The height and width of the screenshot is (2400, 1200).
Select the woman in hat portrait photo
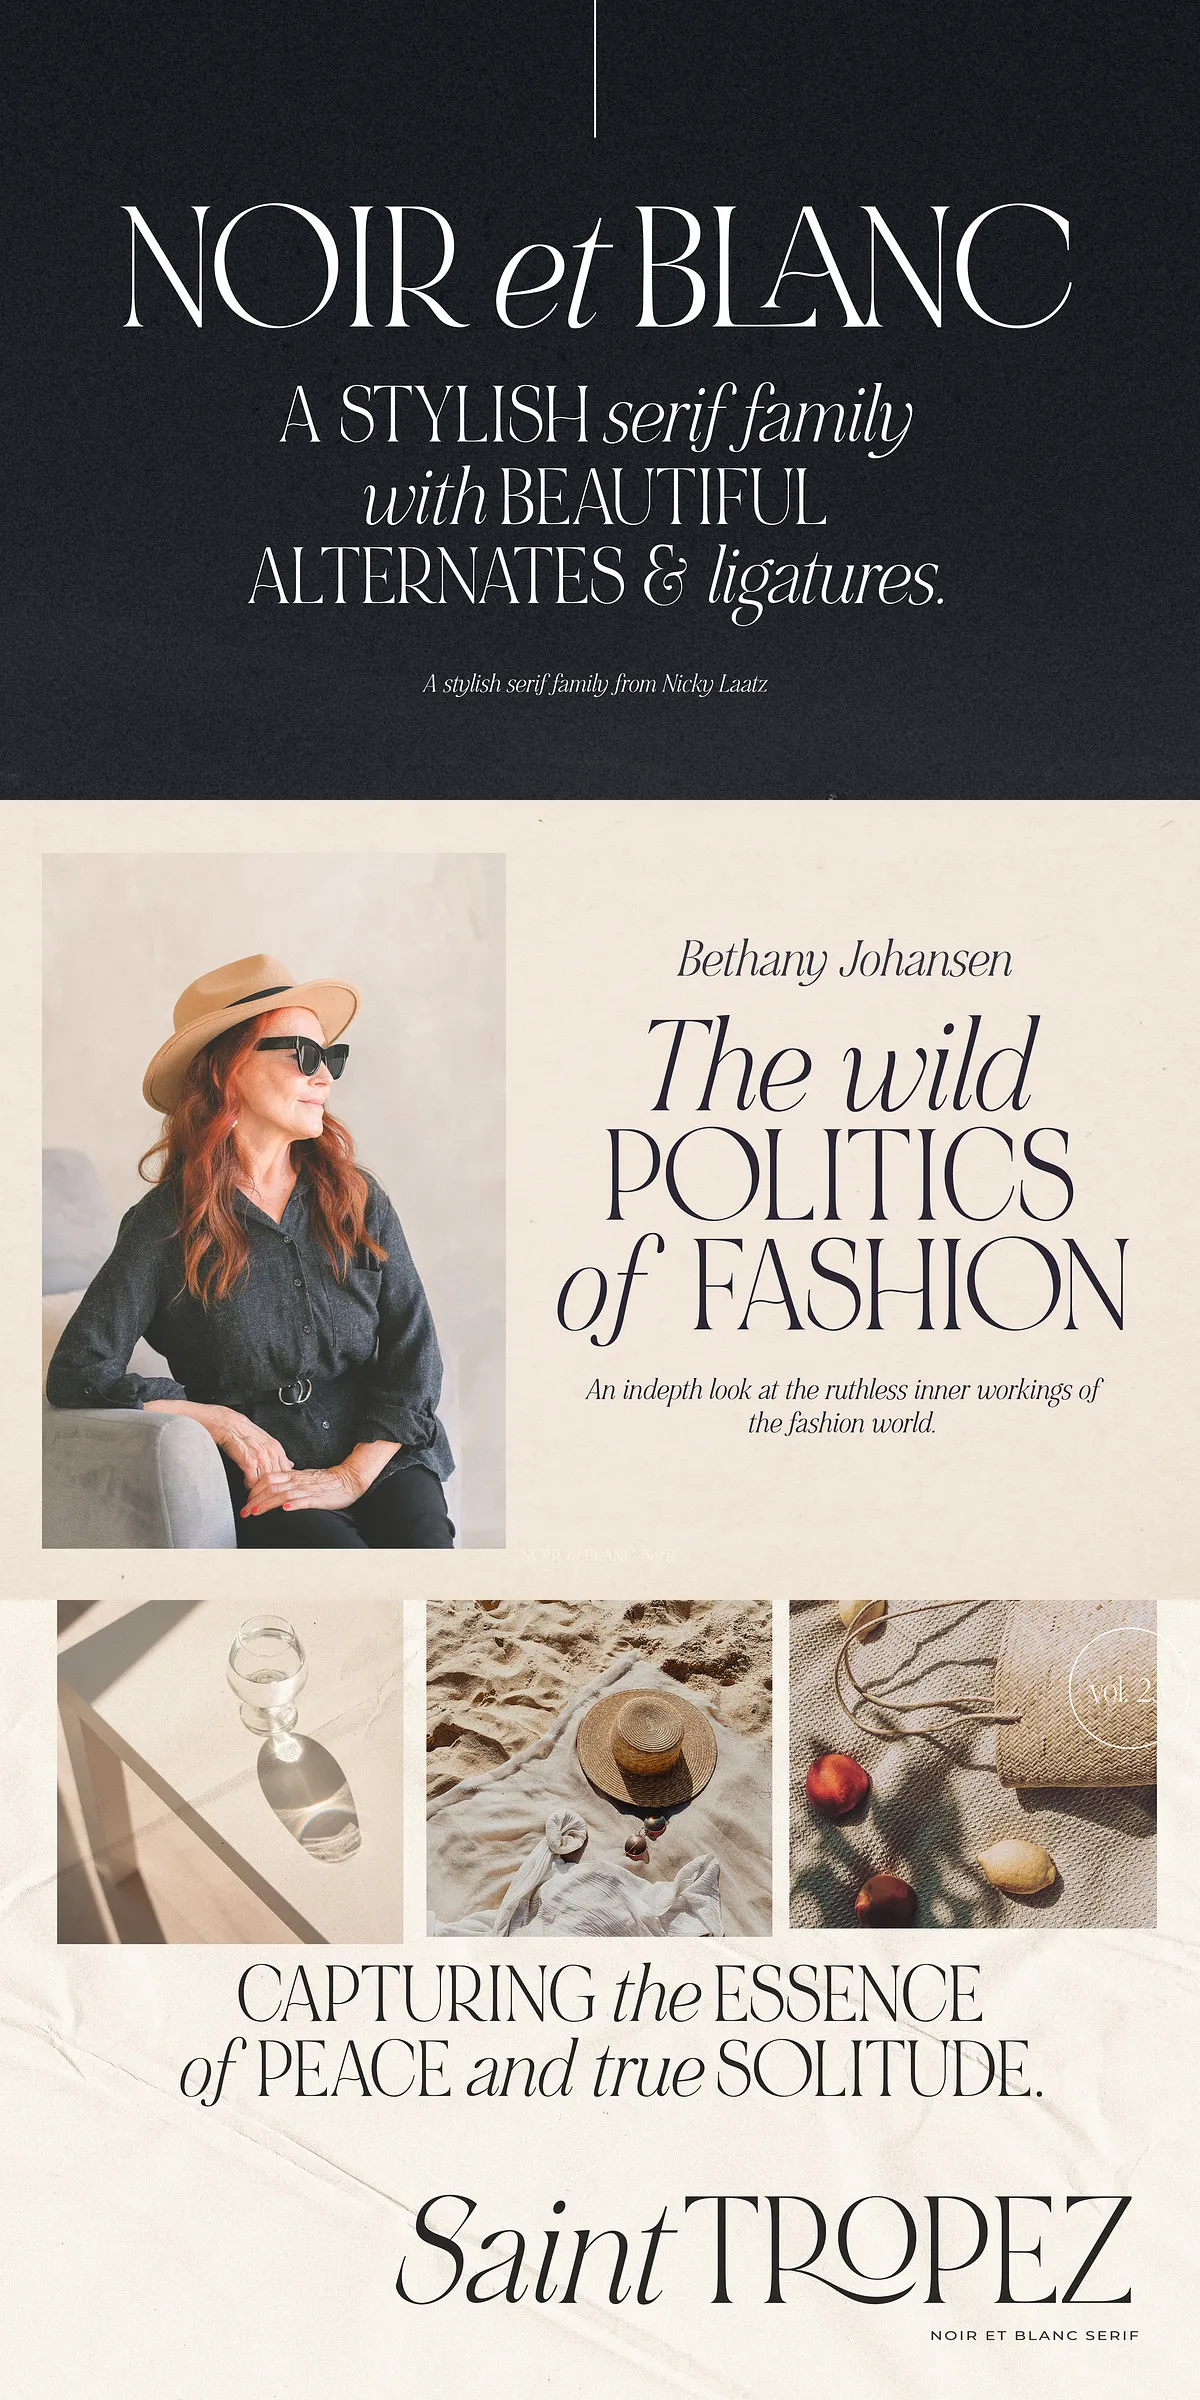(273, 1200)
